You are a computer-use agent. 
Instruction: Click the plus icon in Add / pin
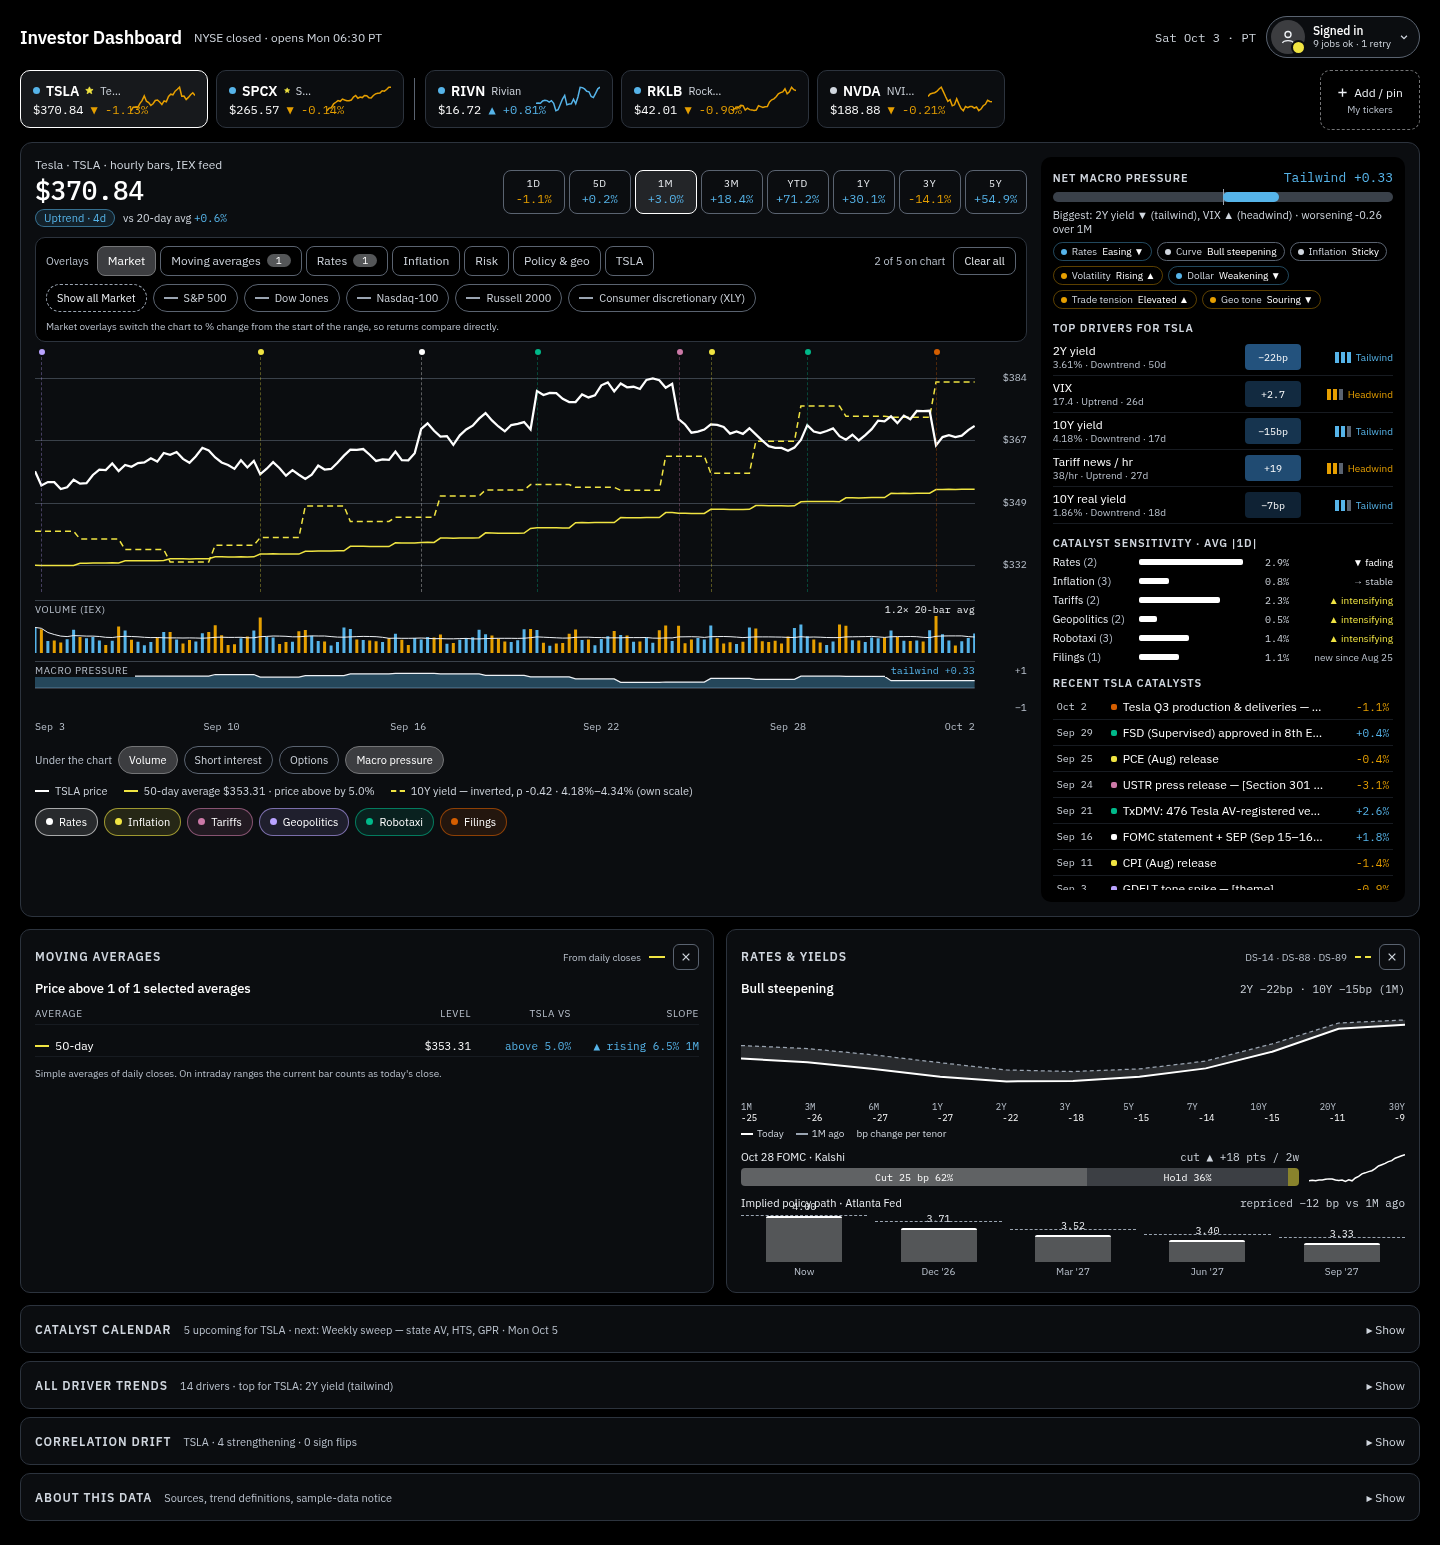(1342, 93)
